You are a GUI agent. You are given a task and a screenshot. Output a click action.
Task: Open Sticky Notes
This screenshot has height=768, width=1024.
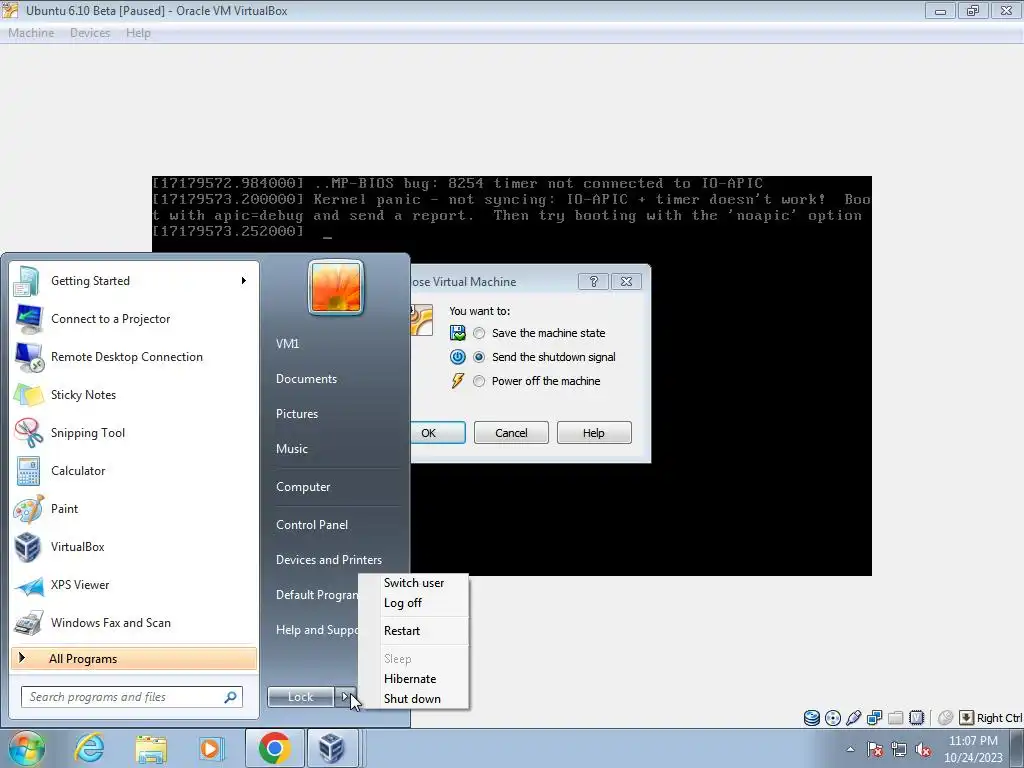pyautogui.click(x=134, y=394)
